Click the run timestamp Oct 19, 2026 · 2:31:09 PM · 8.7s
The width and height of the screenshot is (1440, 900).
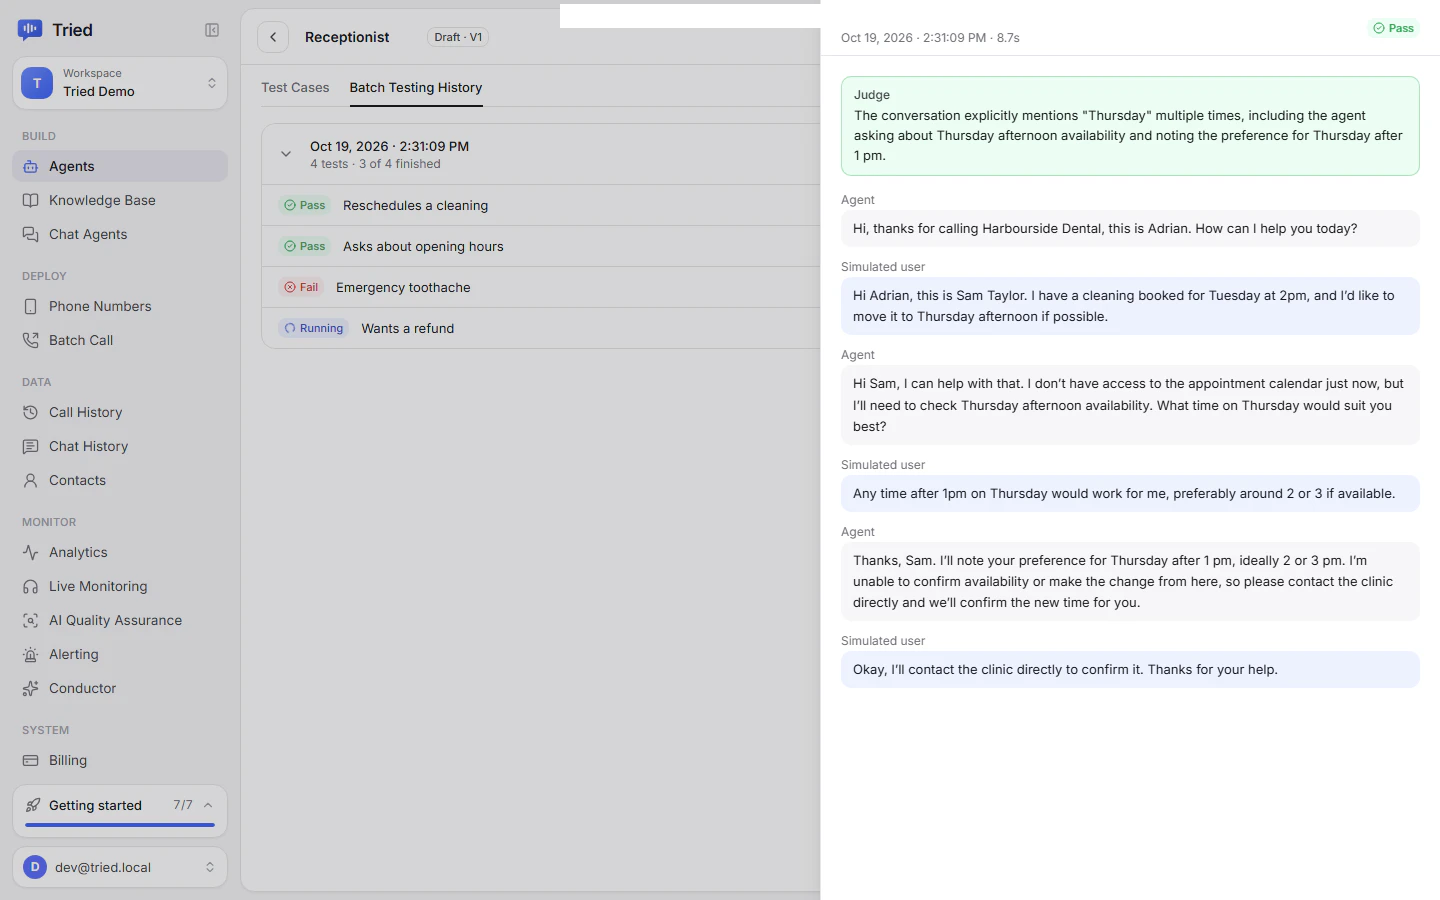point(930,38)
